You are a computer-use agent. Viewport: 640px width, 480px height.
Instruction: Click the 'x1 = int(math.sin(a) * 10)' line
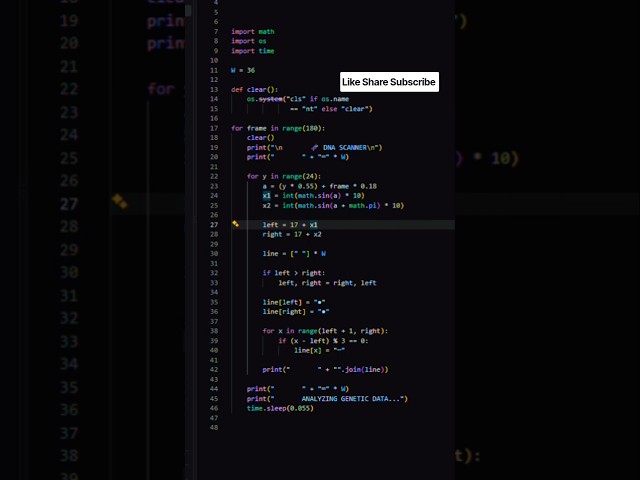[x=313, y=196]
